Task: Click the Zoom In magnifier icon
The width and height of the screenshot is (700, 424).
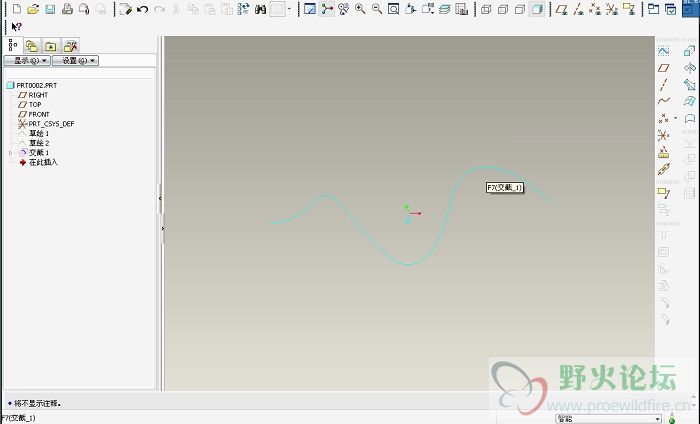Action: (x=360, y=9)
